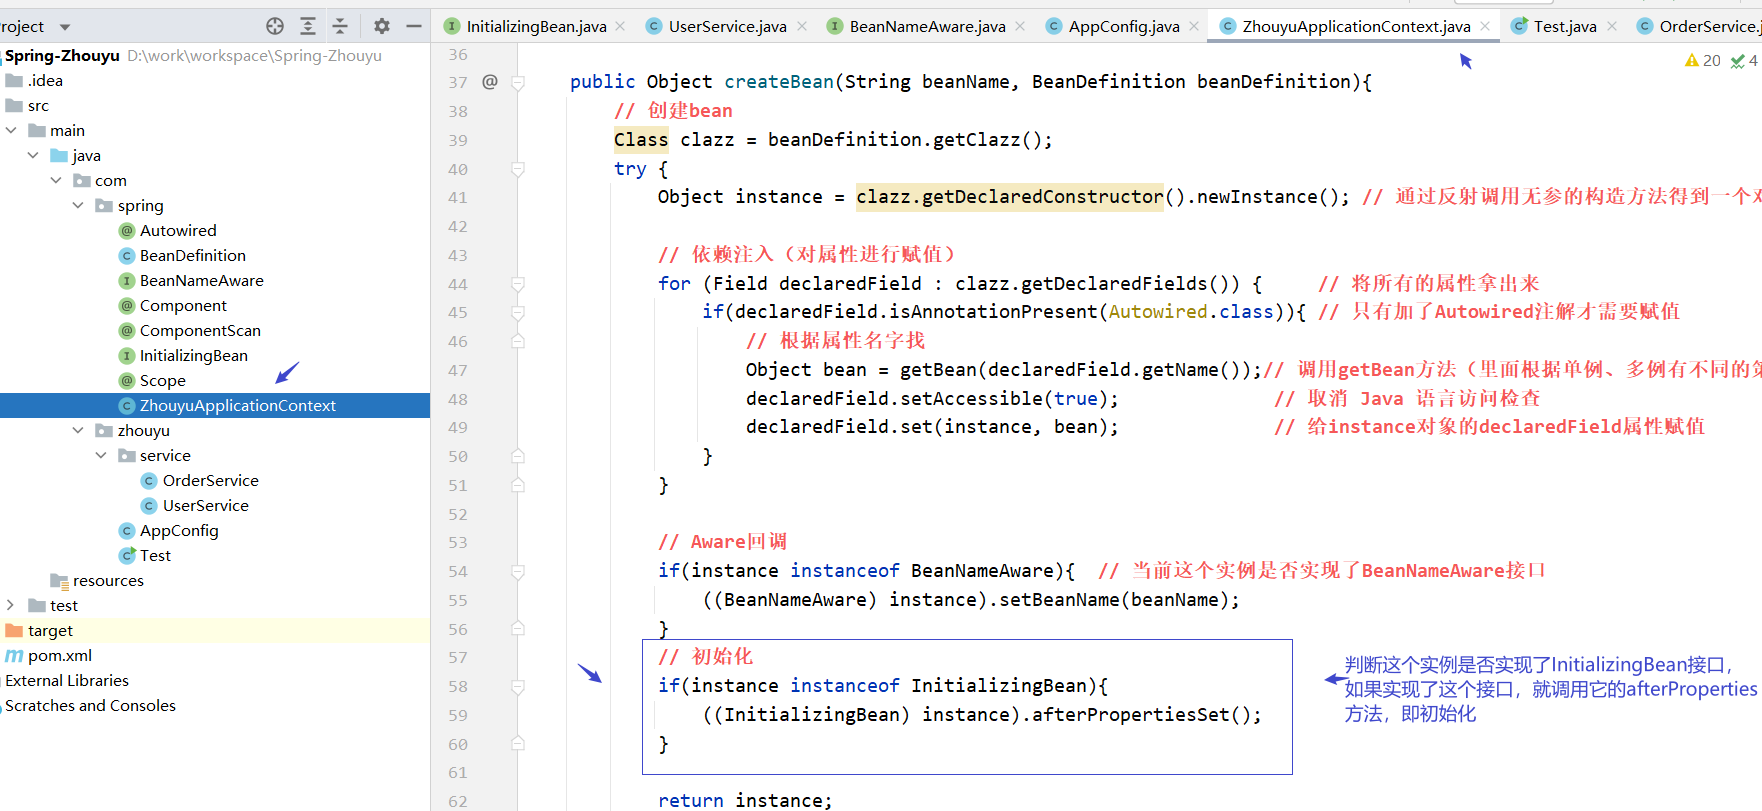Collapse the java folder chevron
The height and width of the screenshot is (811, 1762).
pyautogui.click(x=33, y=155)
